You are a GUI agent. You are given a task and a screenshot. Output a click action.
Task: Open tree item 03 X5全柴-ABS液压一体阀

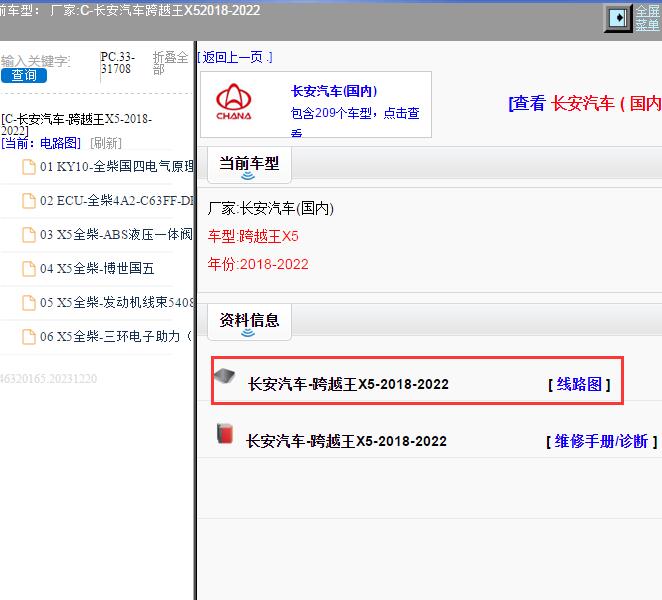[x=116, y=234]
